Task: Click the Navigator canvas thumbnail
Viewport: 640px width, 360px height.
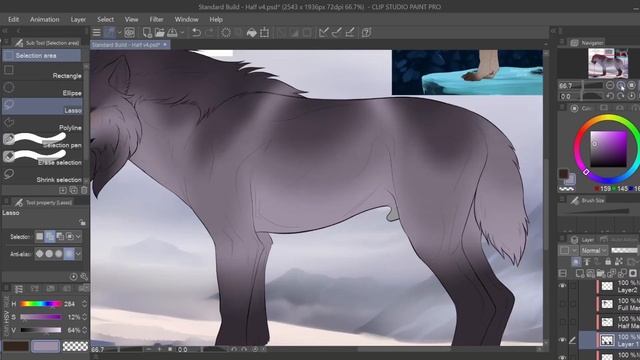Action: [608, 63]
